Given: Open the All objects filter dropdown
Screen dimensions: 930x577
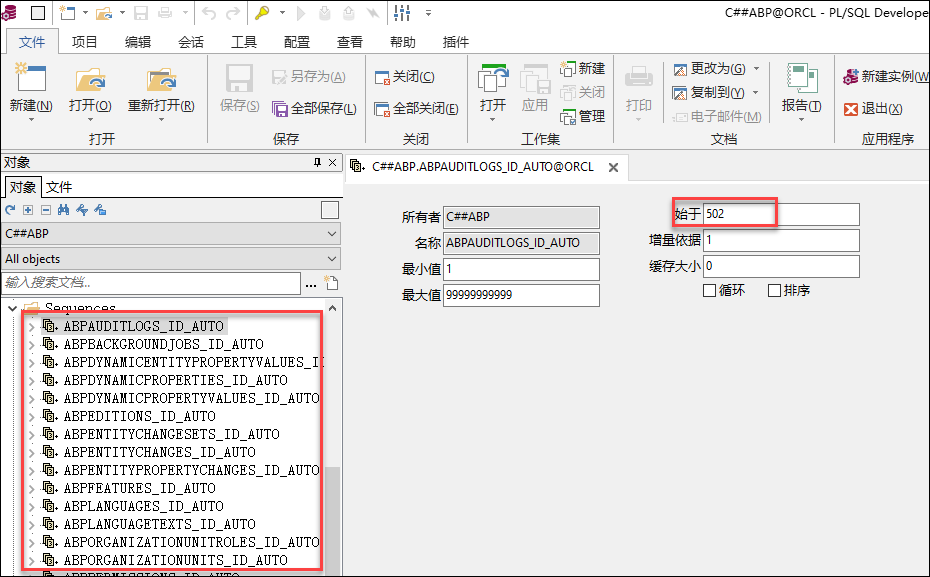Looking at the screenshot, I should [332, 259].
